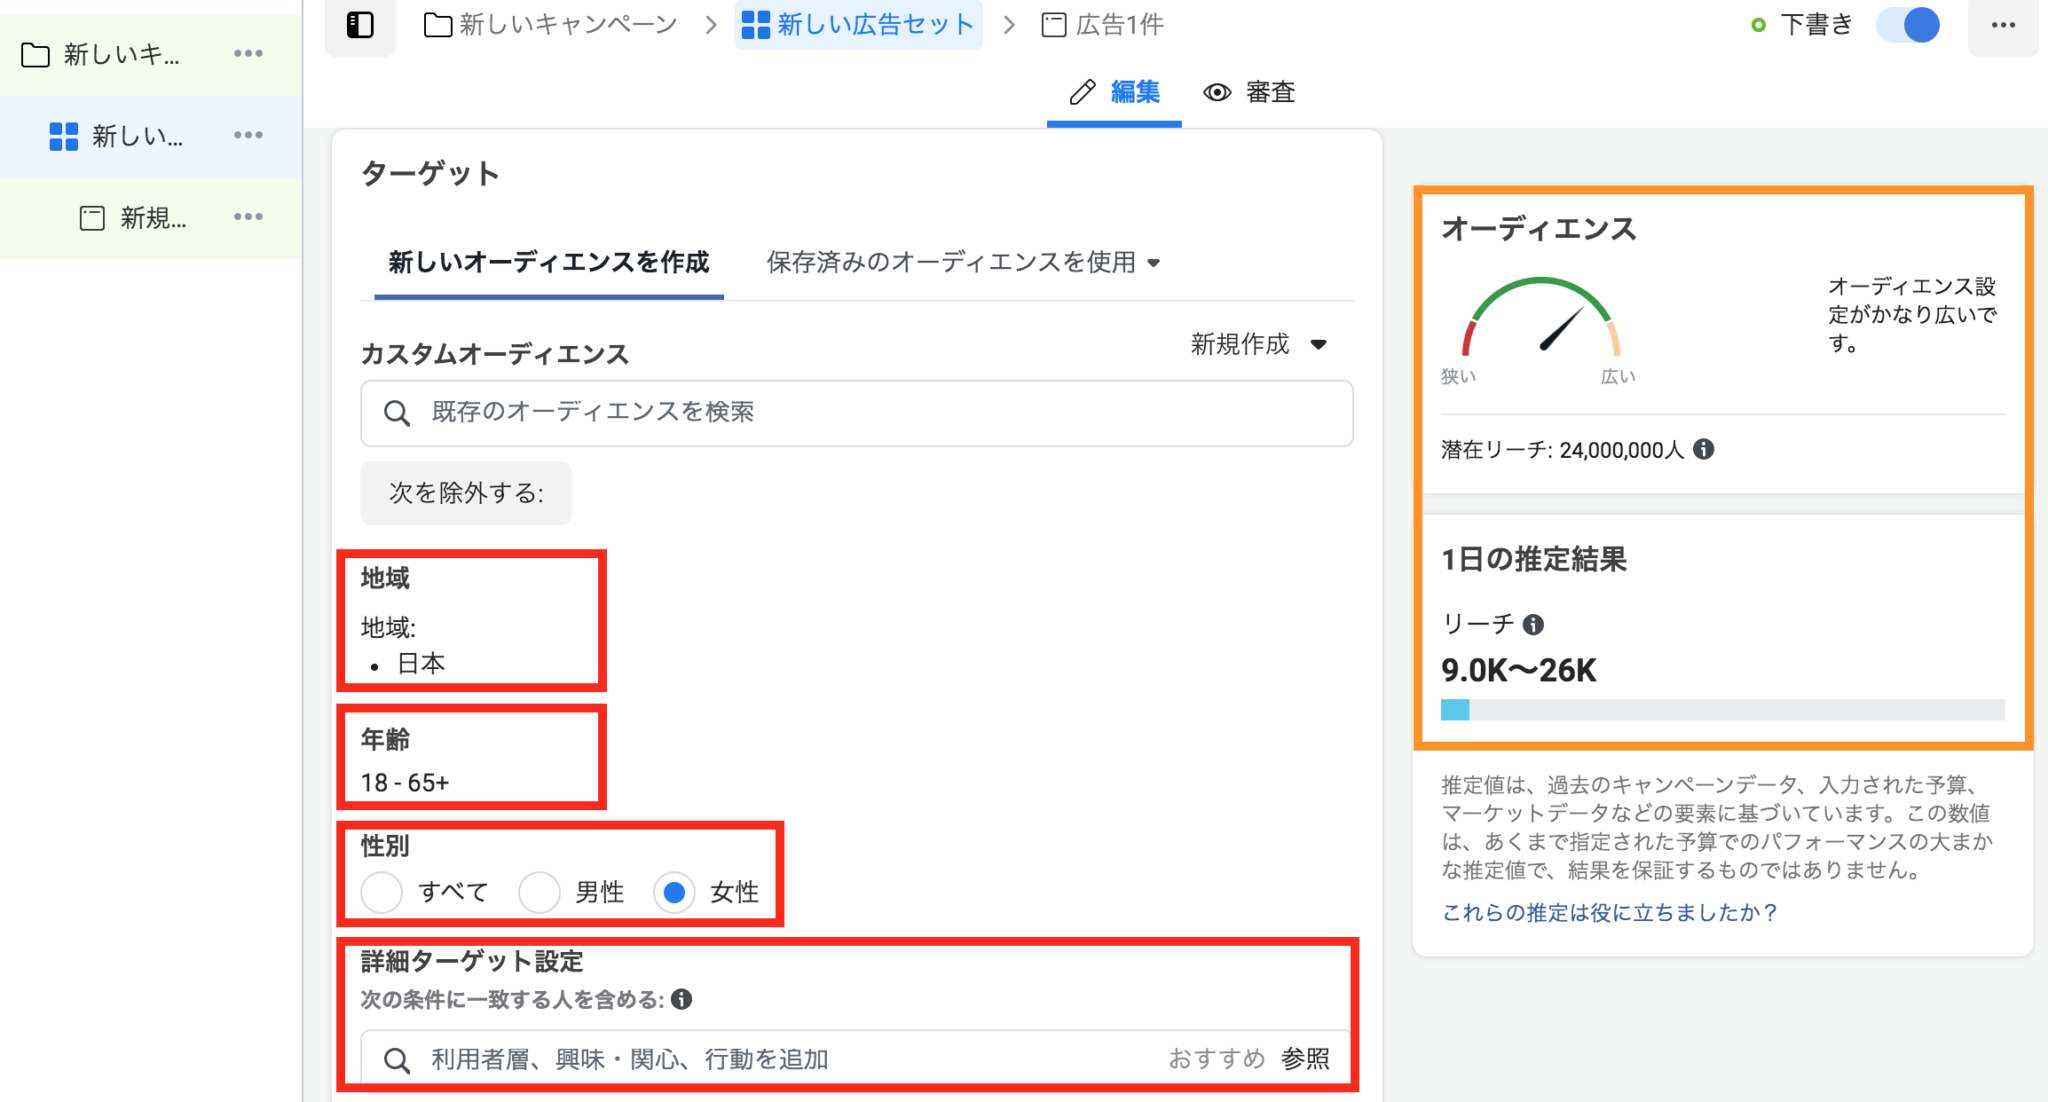
Task: Click the eye icon of 審査 tab
Action: (1217, 92)
